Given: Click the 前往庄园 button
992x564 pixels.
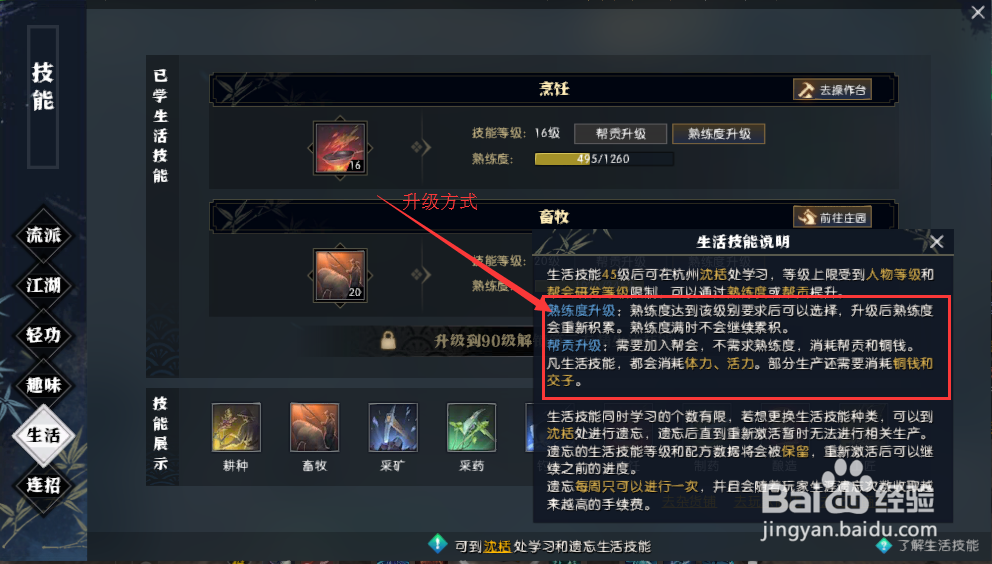Looking at the screenshot, I should coord(833,217).
